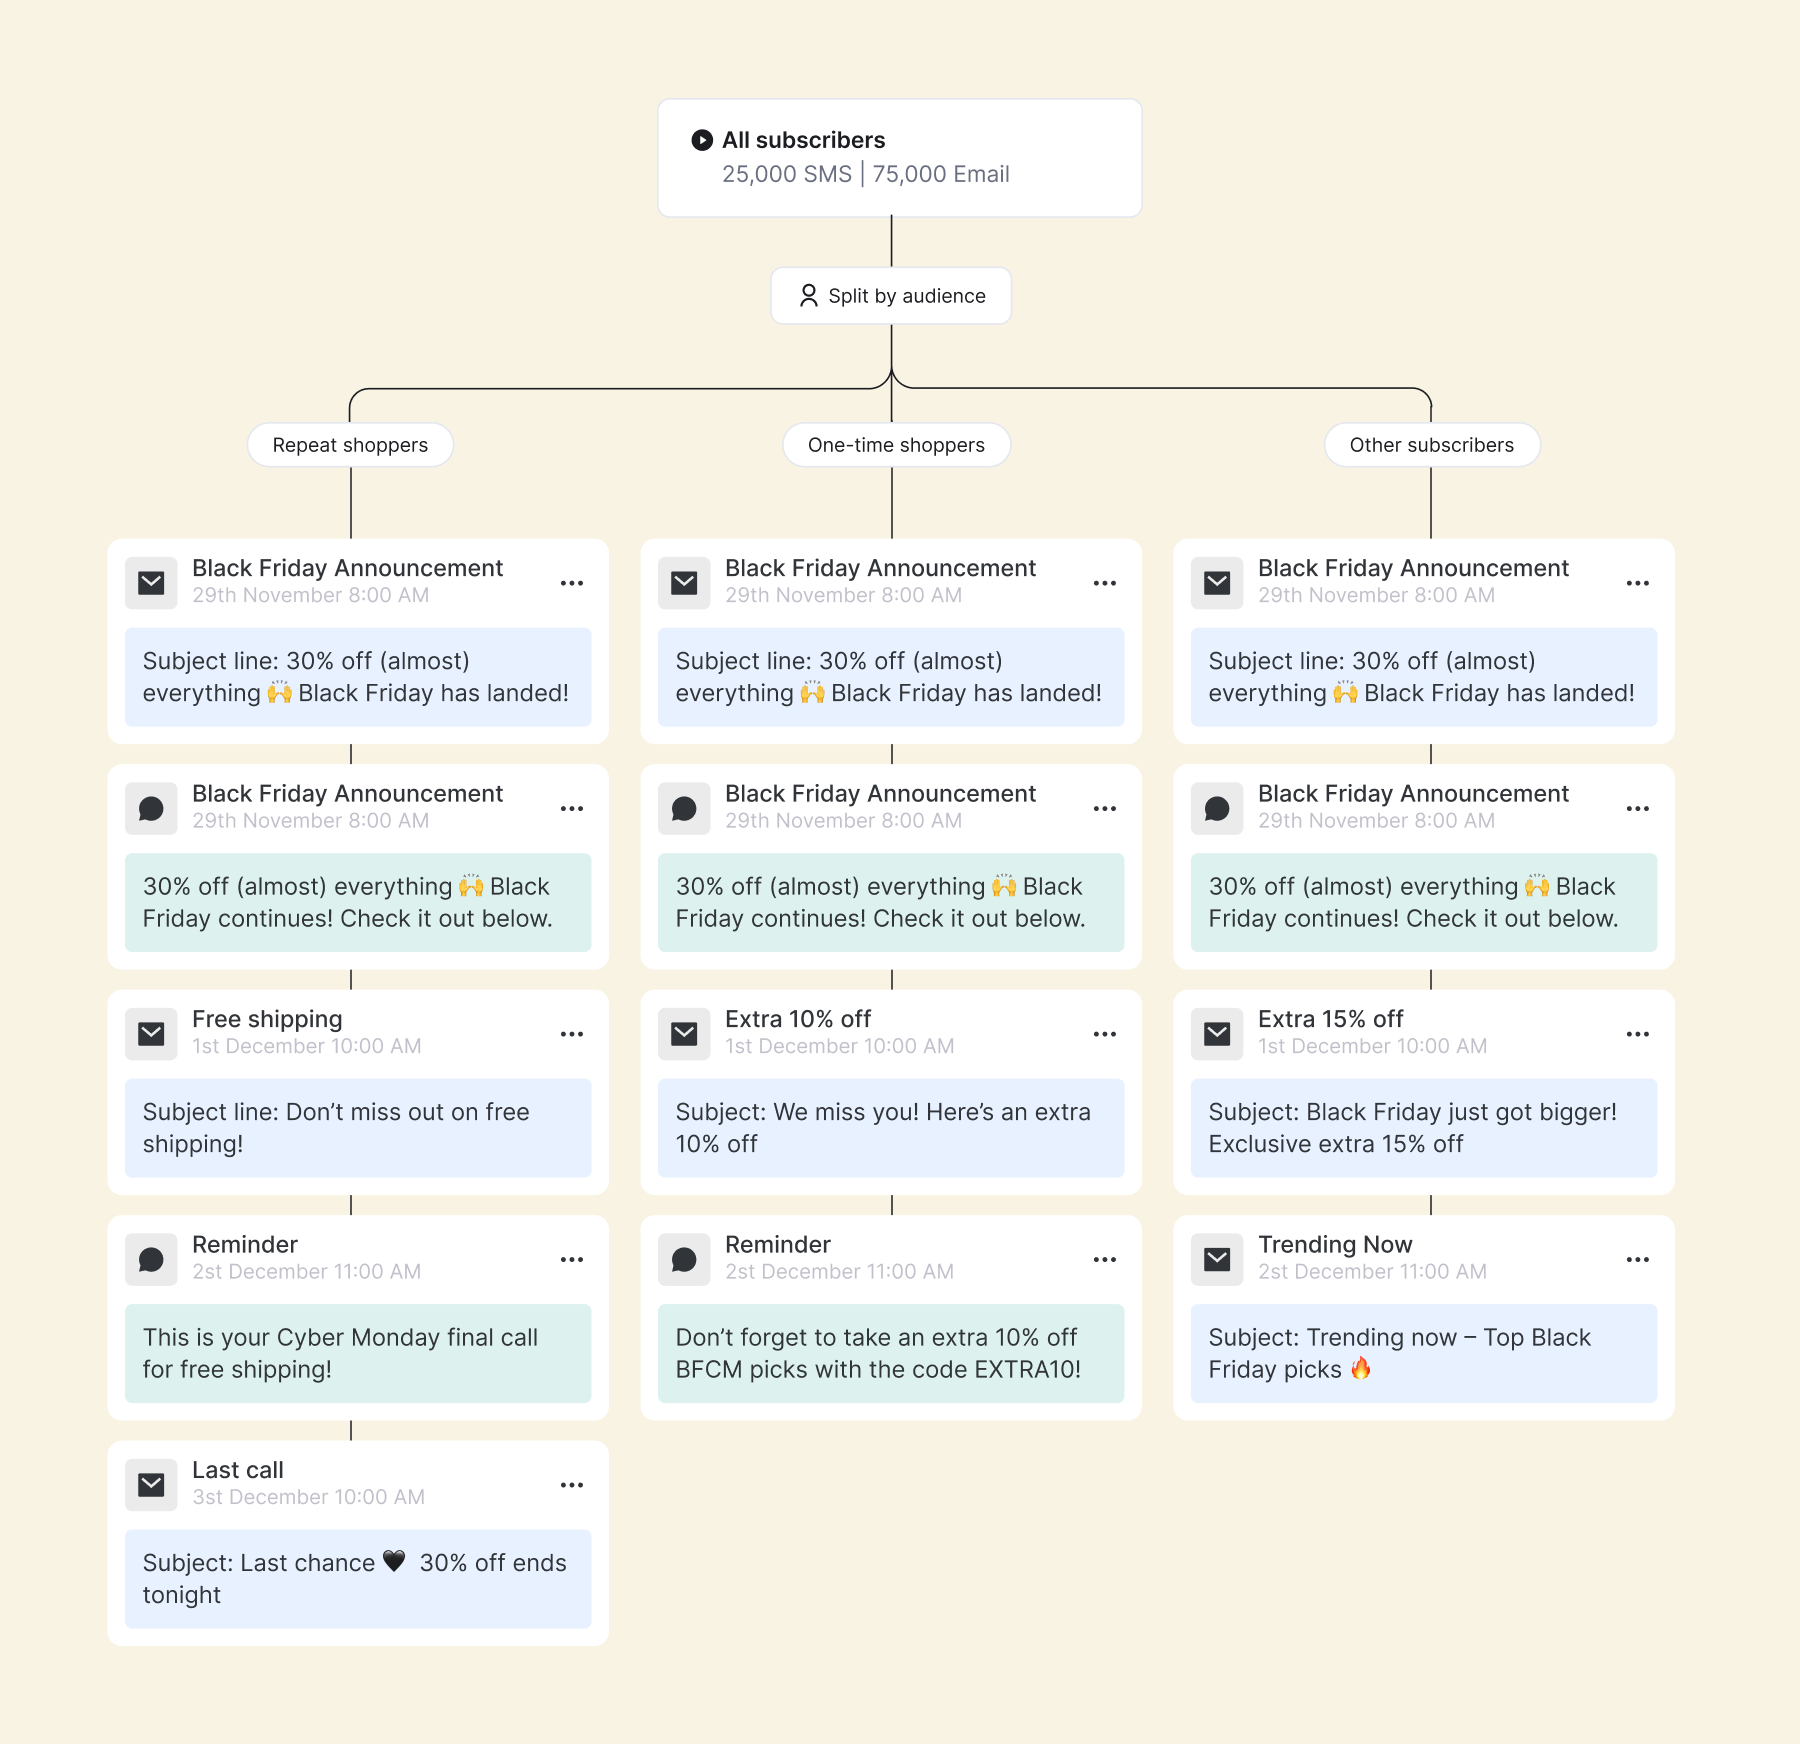Click the play icon beside All subscribers

(x=702, y=140)
